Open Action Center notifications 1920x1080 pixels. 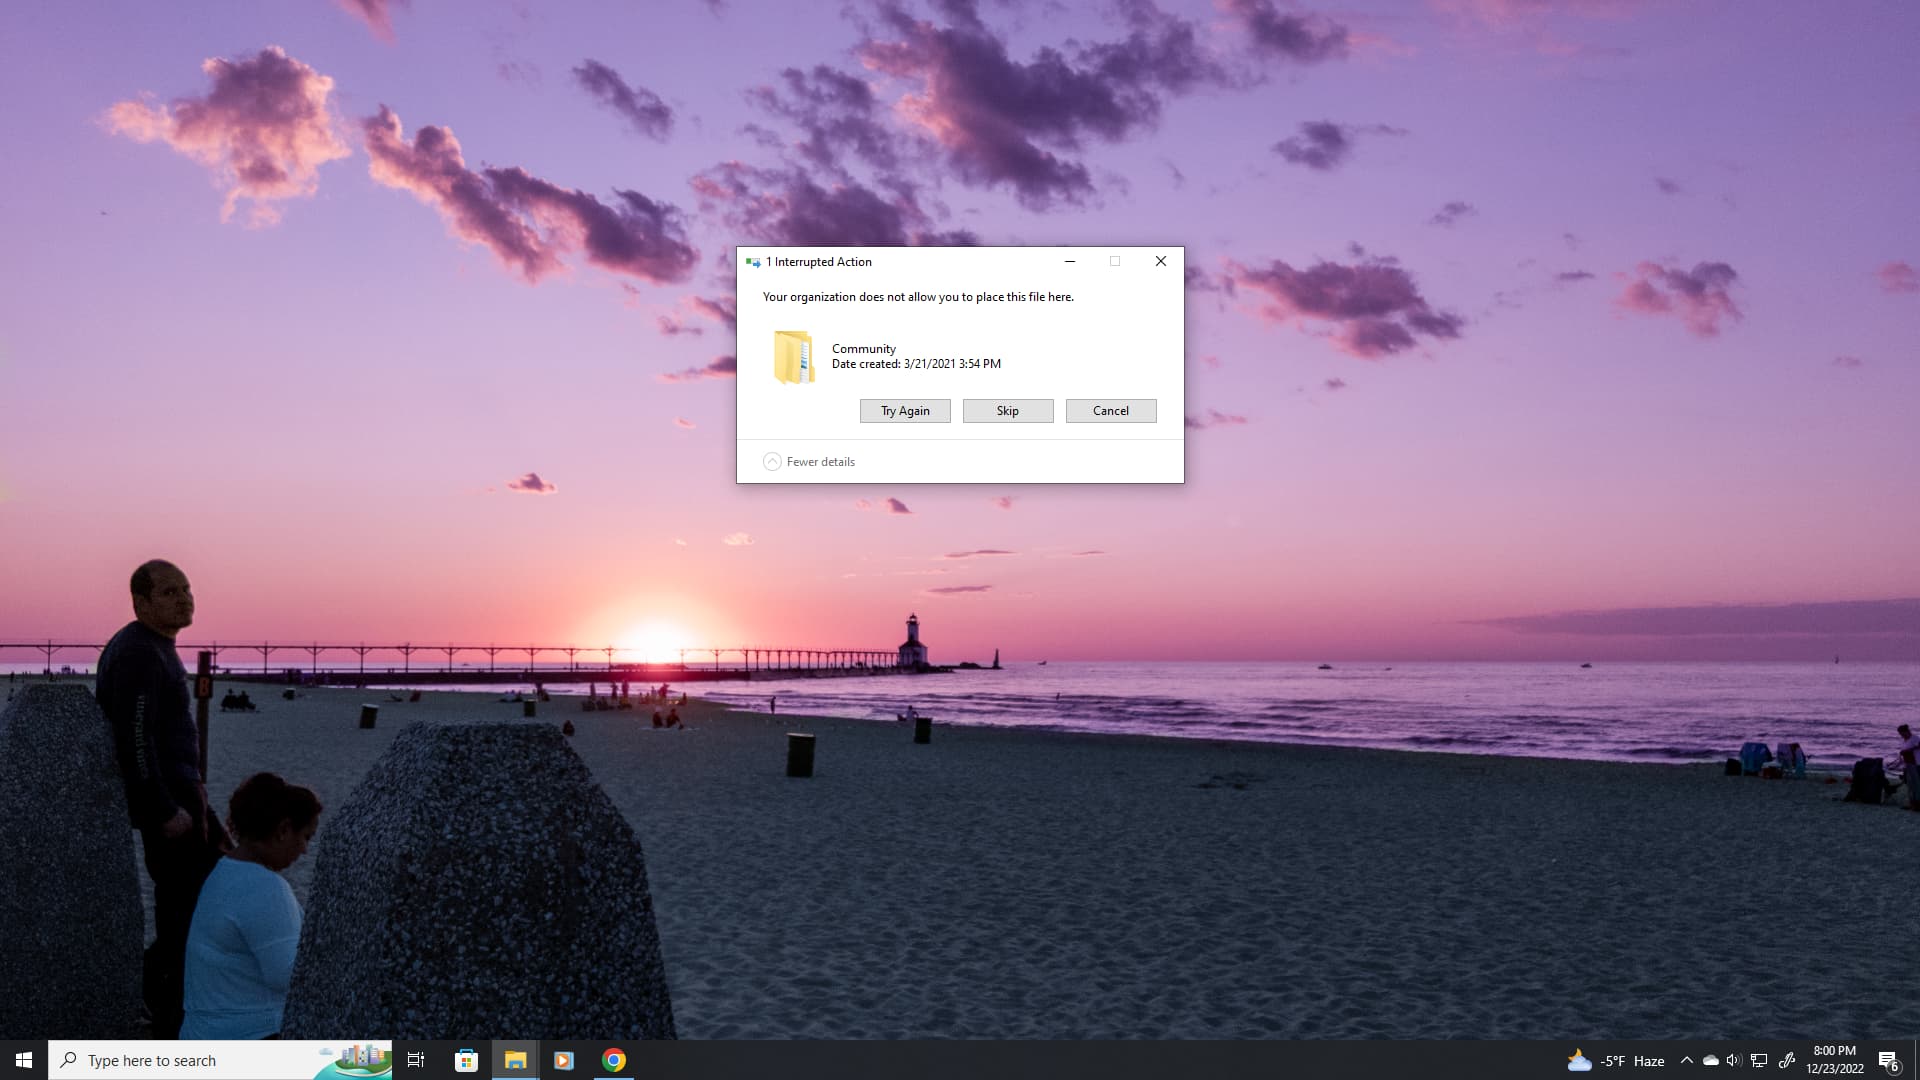click(1888, 1060)
